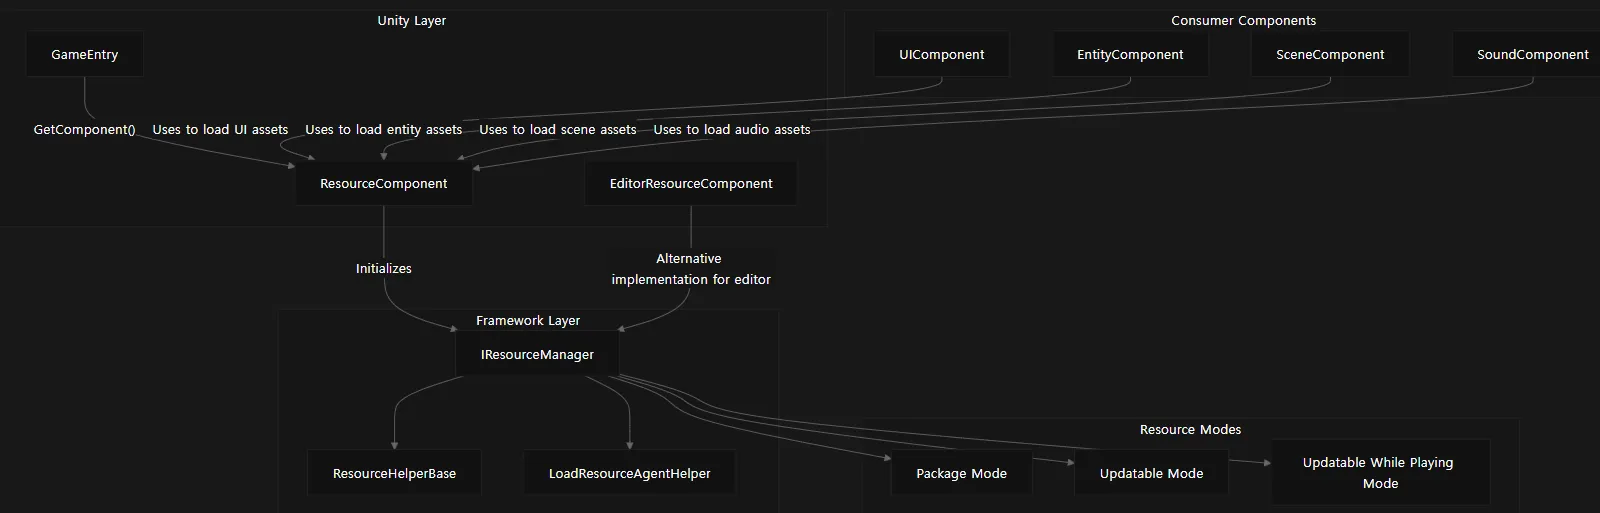
Task: Select the Uses to load UI assets label
Action: coord(220,130)
